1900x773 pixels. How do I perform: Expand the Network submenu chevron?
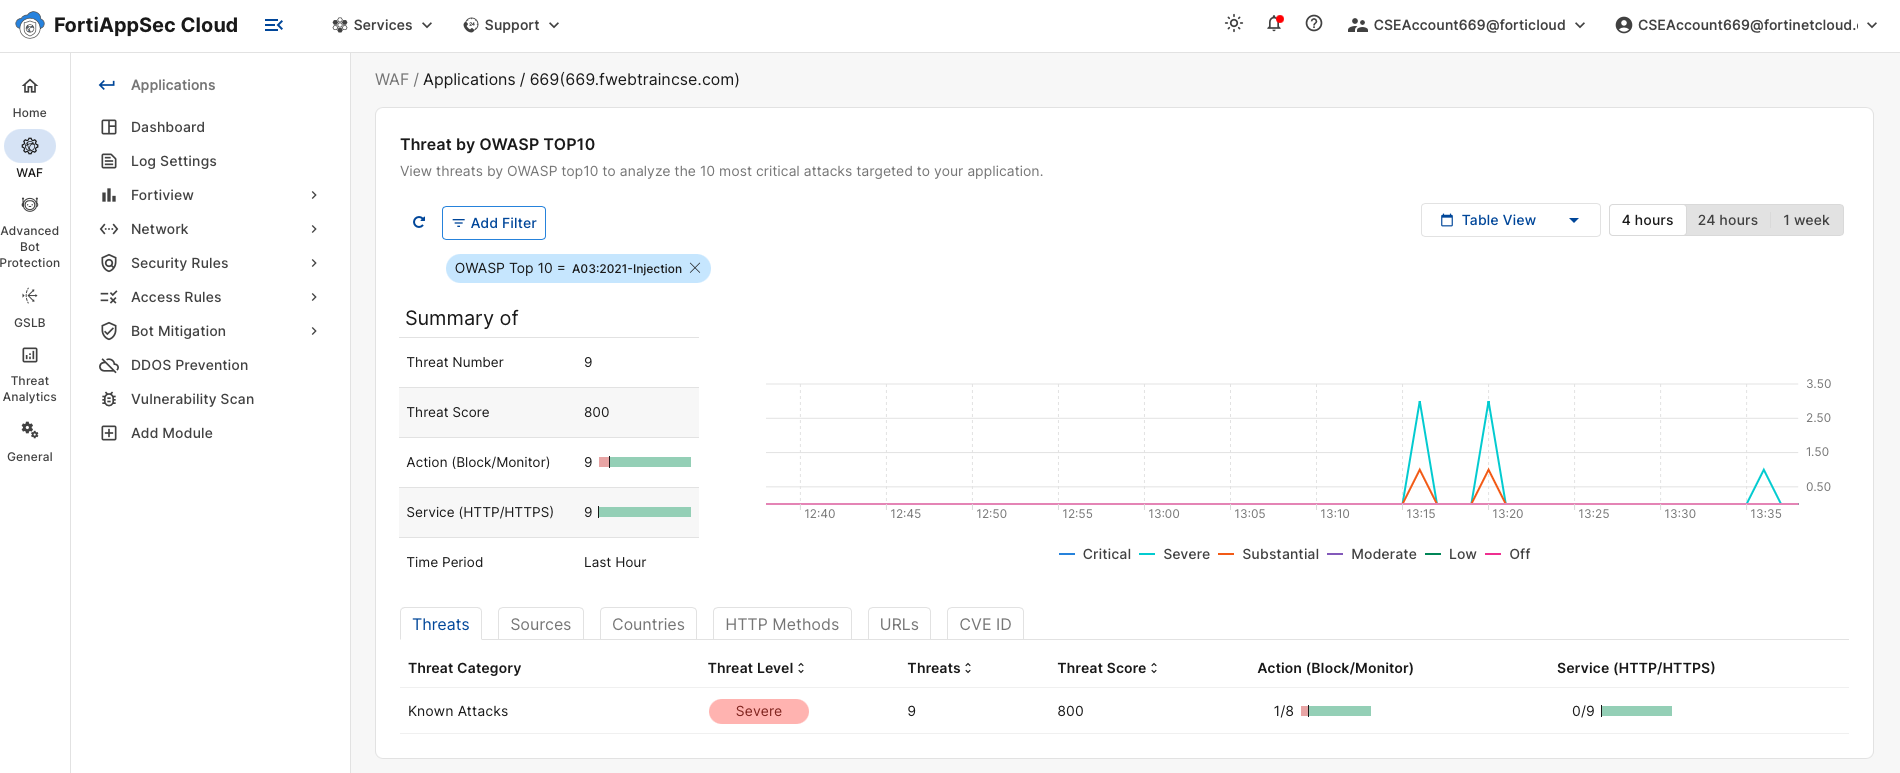pos(314,229)
